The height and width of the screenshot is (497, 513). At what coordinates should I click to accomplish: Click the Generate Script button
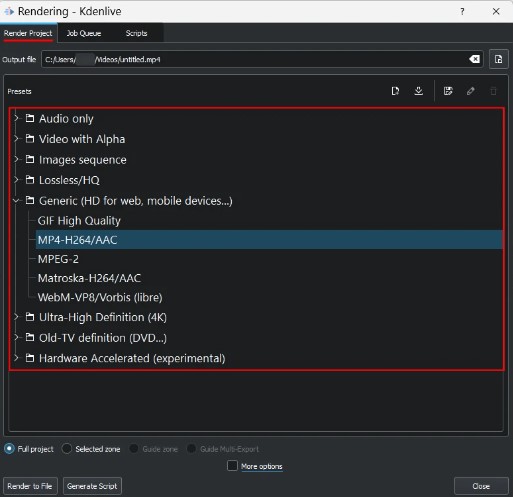point(92,486)
